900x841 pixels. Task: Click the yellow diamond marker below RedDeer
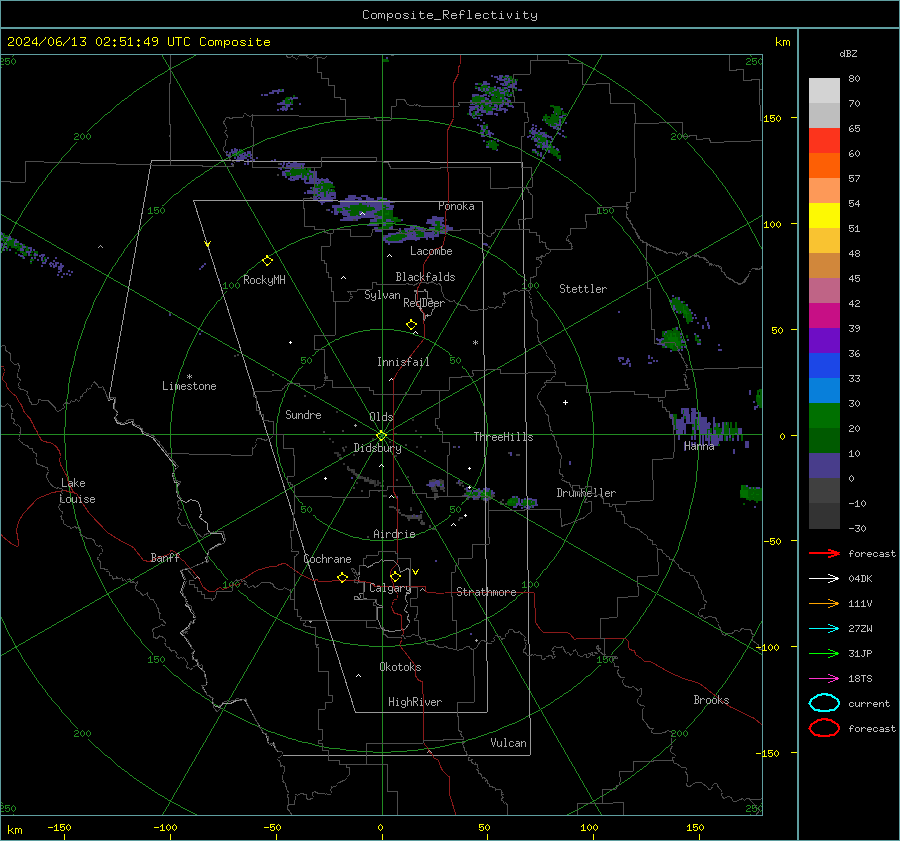click(412, 325)
